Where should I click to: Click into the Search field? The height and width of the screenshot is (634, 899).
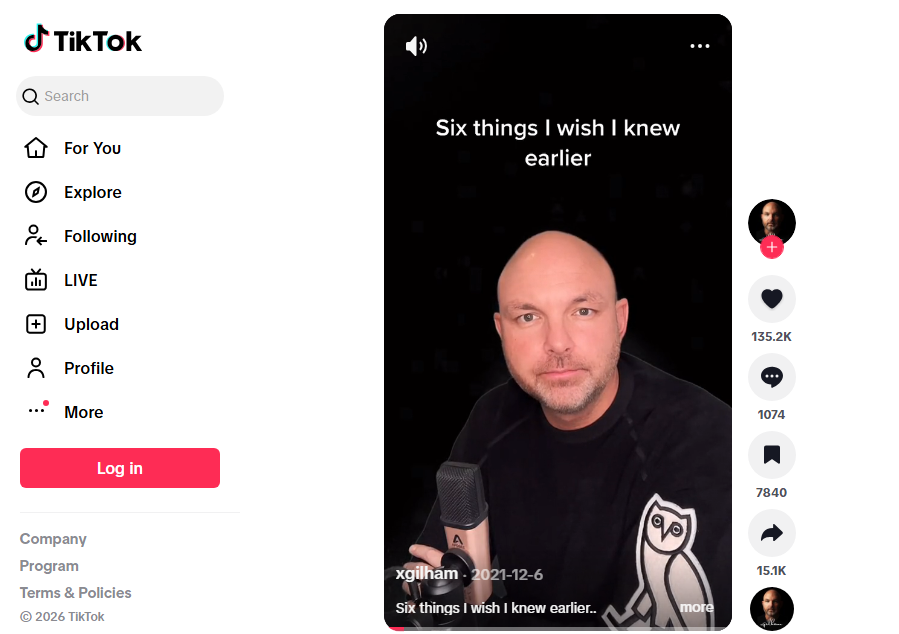120,96
